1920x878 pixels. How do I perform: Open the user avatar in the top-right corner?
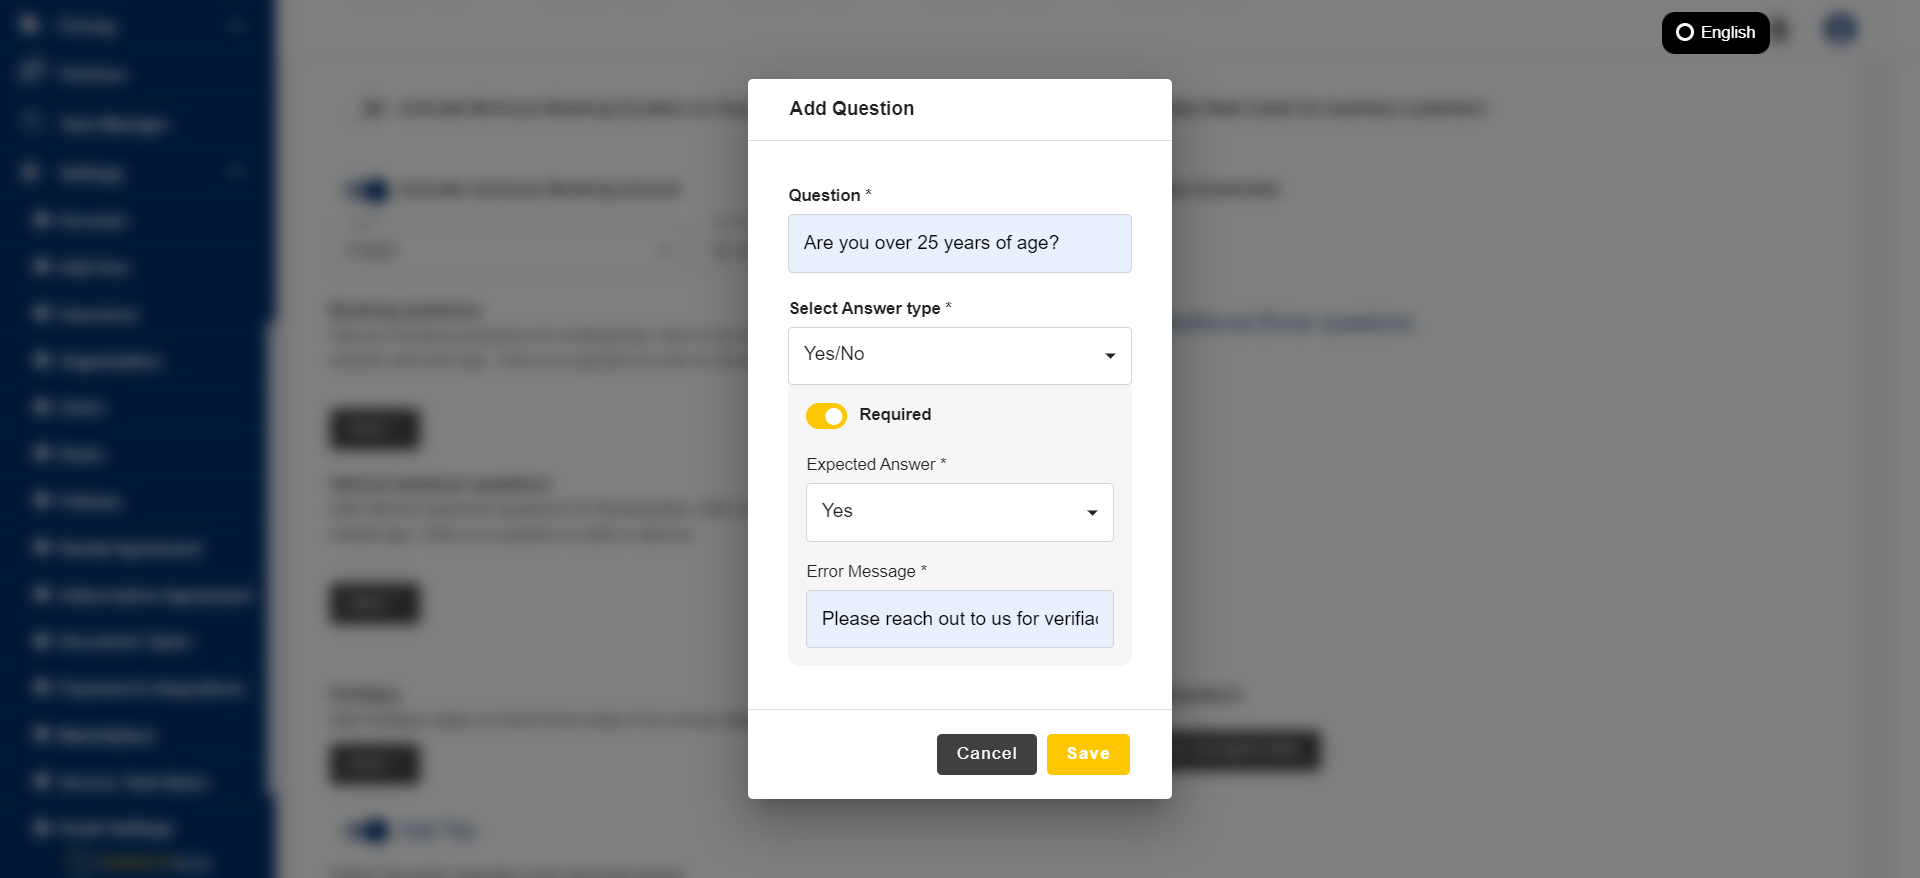(1839, 28)
